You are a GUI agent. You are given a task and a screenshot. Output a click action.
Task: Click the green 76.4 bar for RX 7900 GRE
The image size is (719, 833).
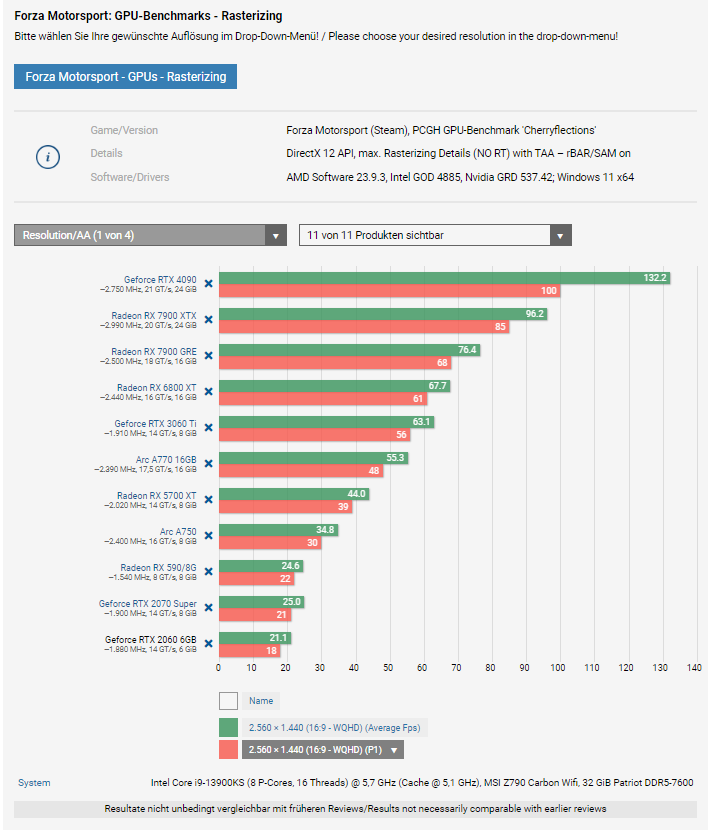(x=349, y=350)
